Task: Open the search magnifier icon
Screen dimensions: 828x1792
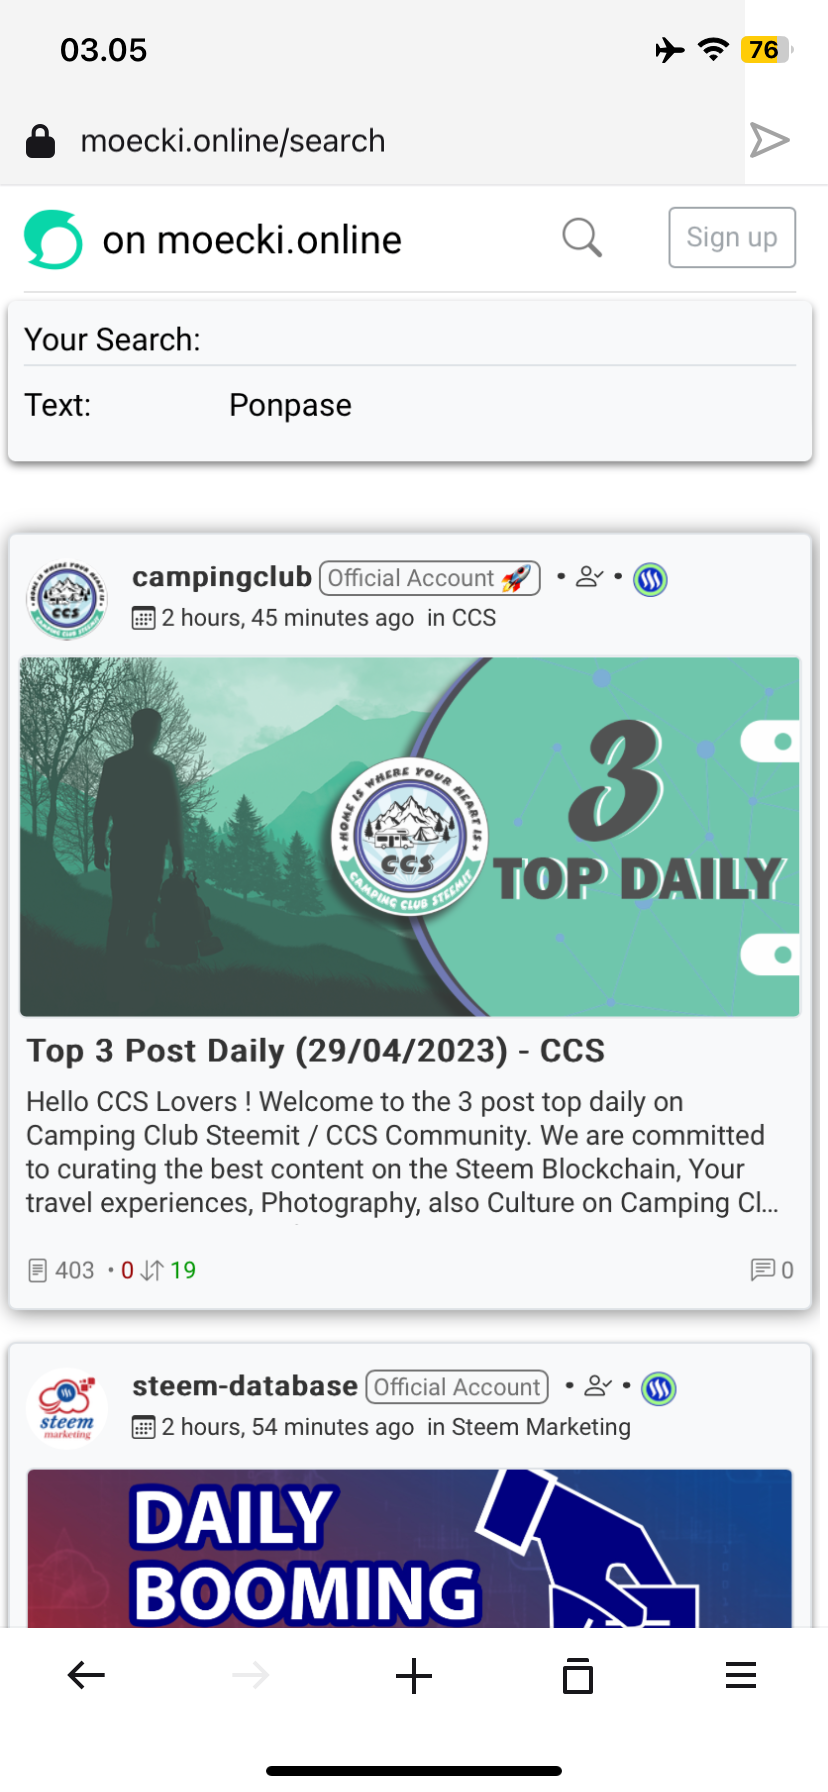Action: click(582, 238)
